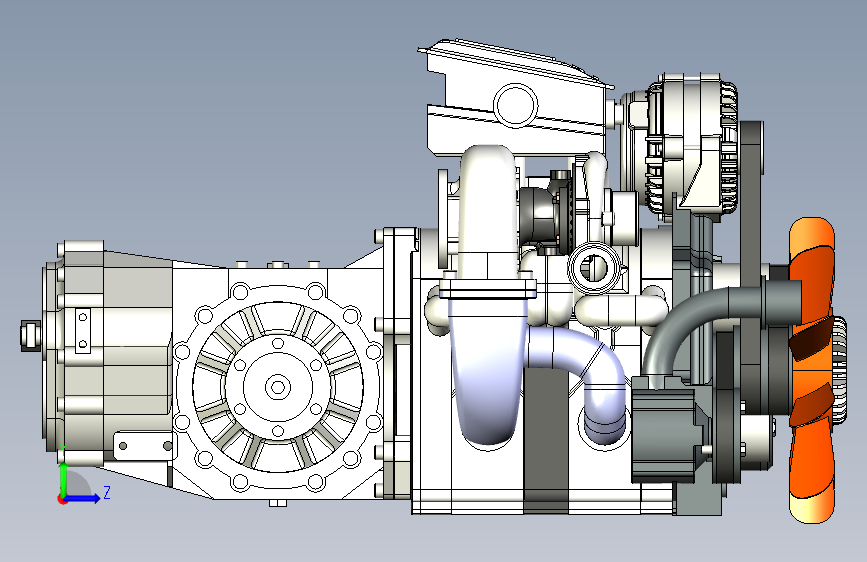This screenshot has width=867, height=562.
Task: Select the two-hole mounting bracket at the transmission bottom
Action: click(x=145, y=446)
